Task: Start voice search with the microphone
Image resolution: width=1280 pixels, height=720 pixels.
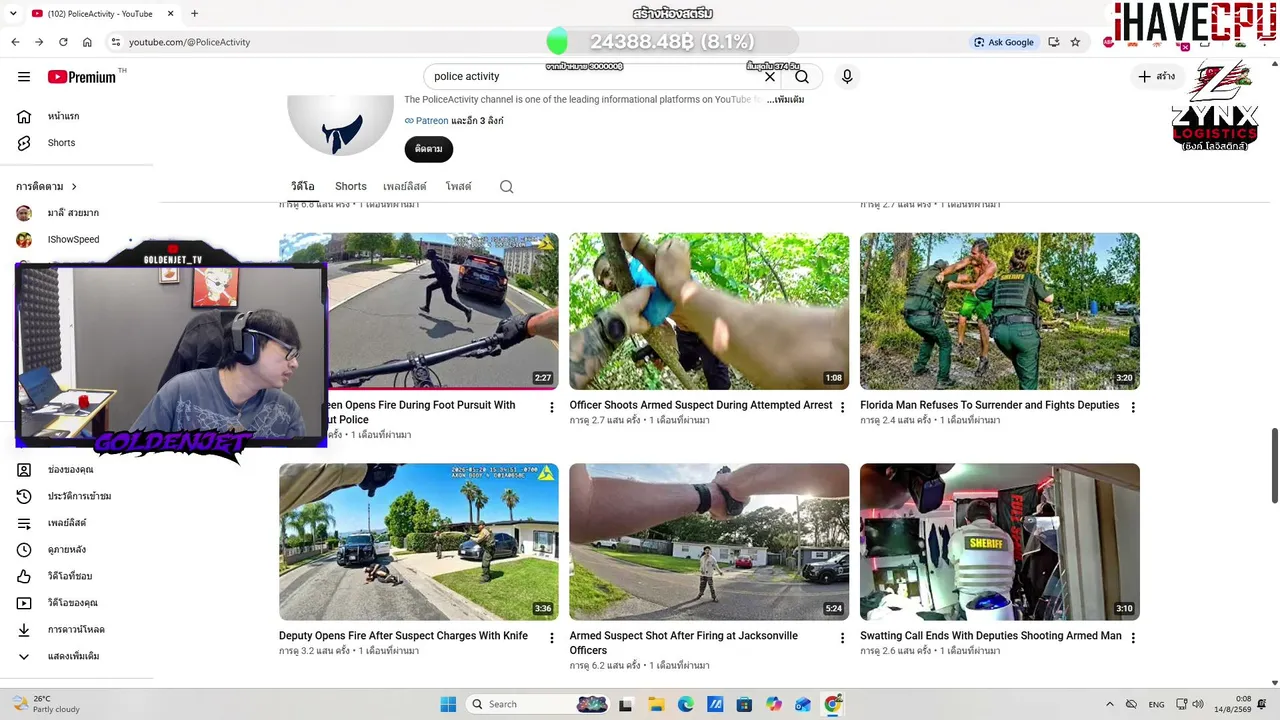Action: pos(847,77)
